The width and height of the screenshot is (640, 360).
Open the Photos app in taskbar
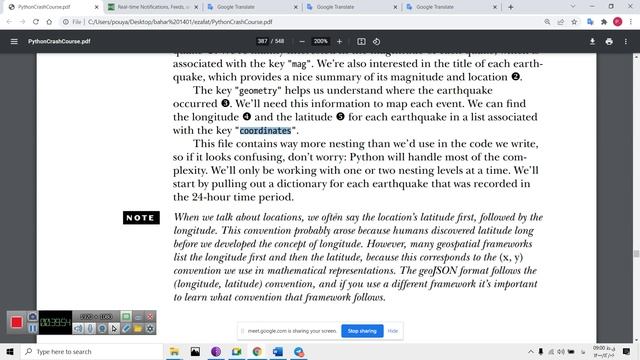[195, 351]
